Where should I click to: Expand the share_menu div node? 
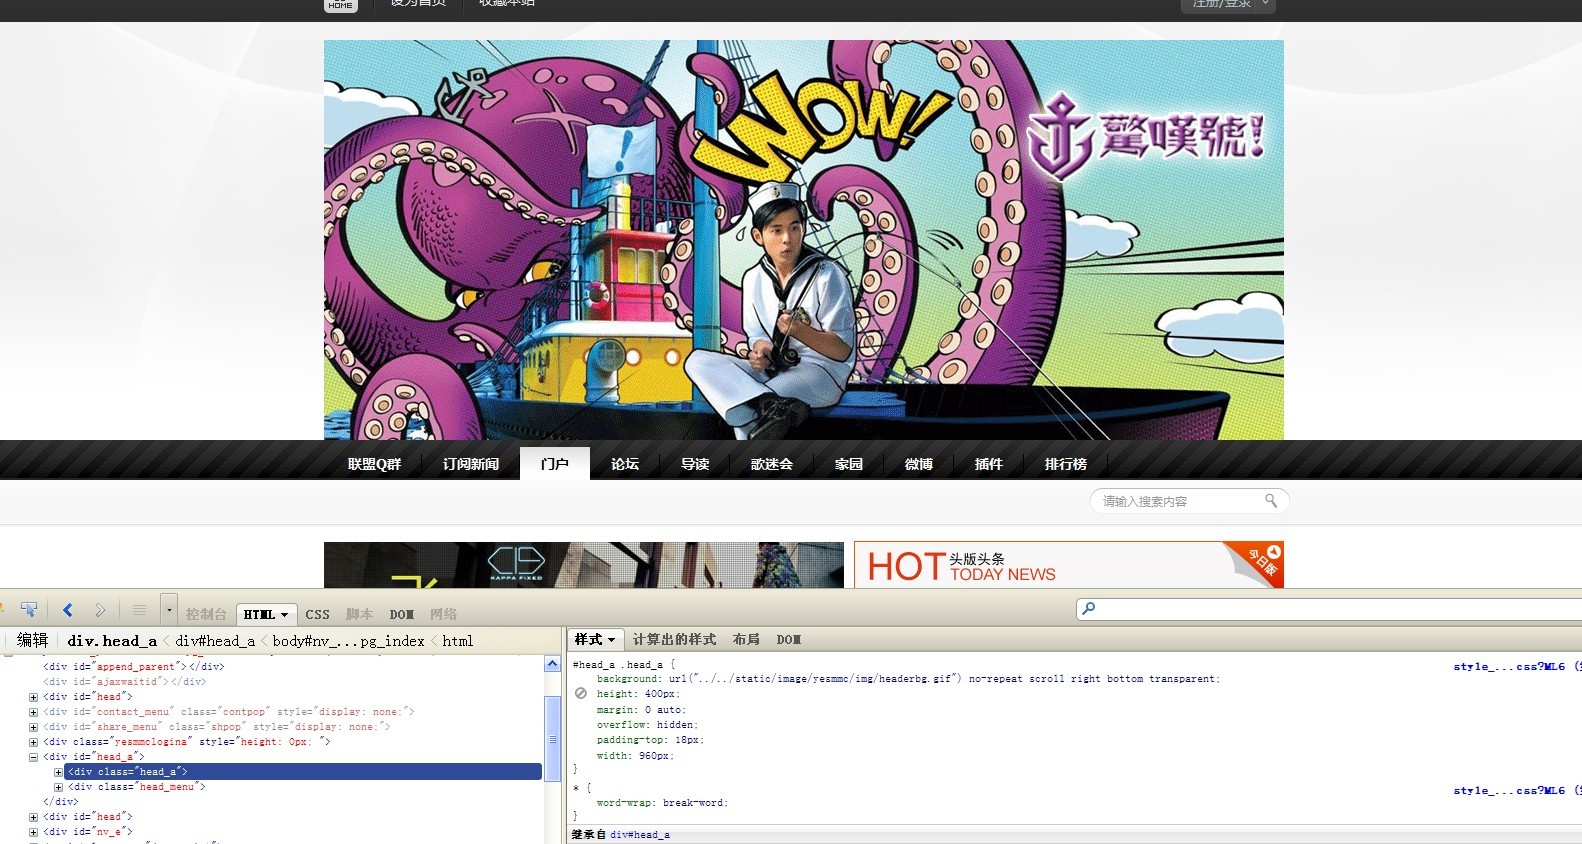click(33, 727)
